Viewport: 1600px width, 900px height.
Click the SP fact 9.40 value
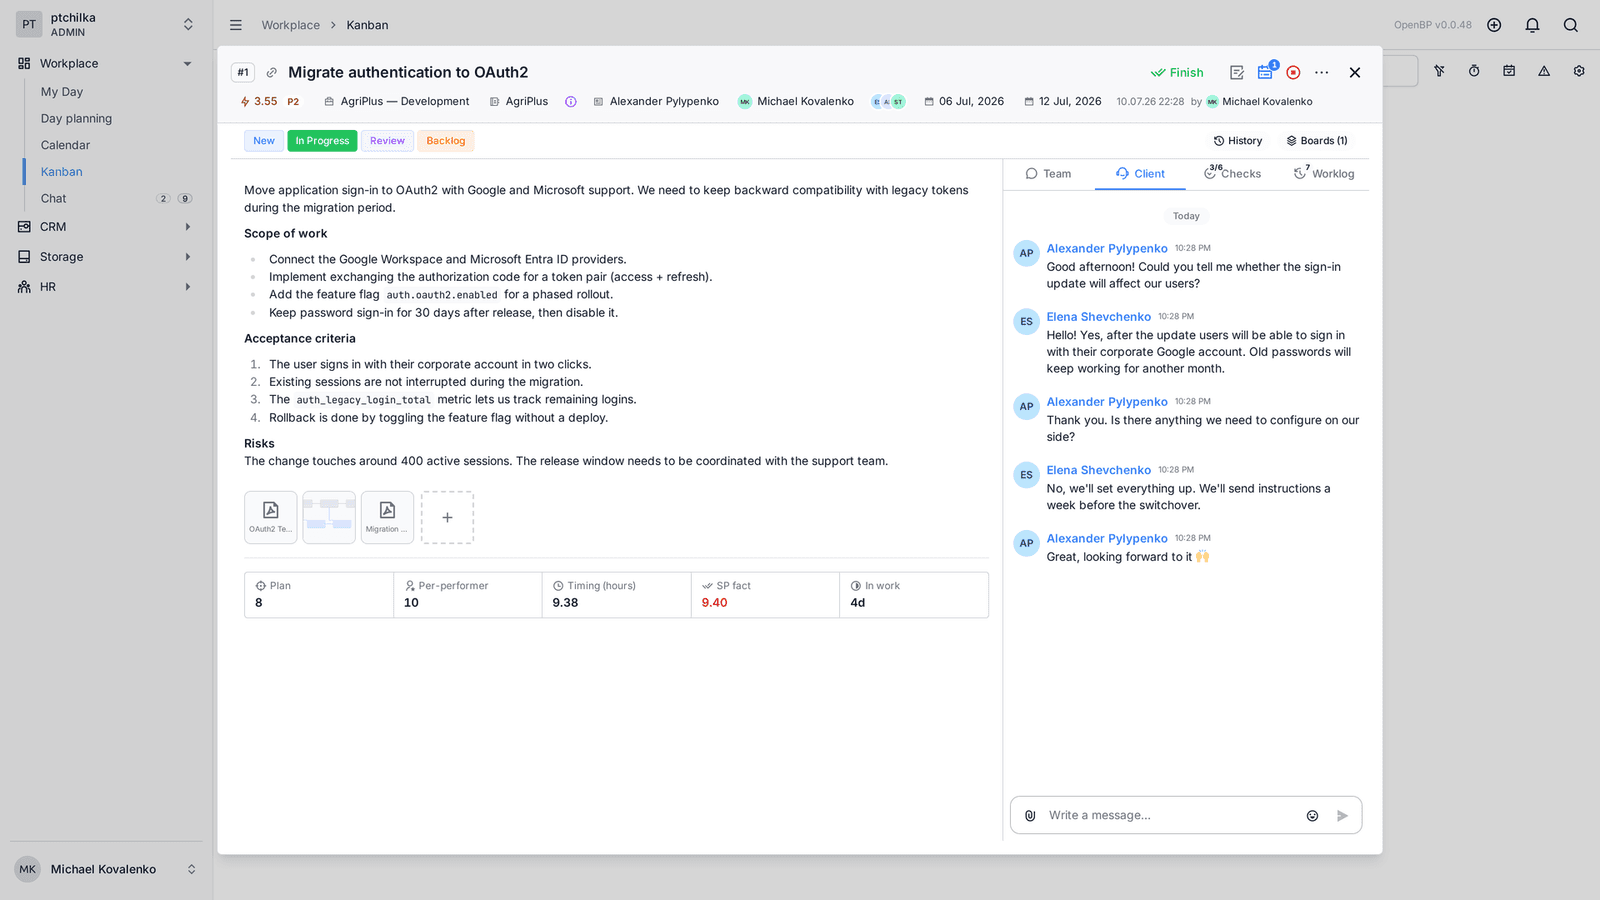[x=714, y=603]
